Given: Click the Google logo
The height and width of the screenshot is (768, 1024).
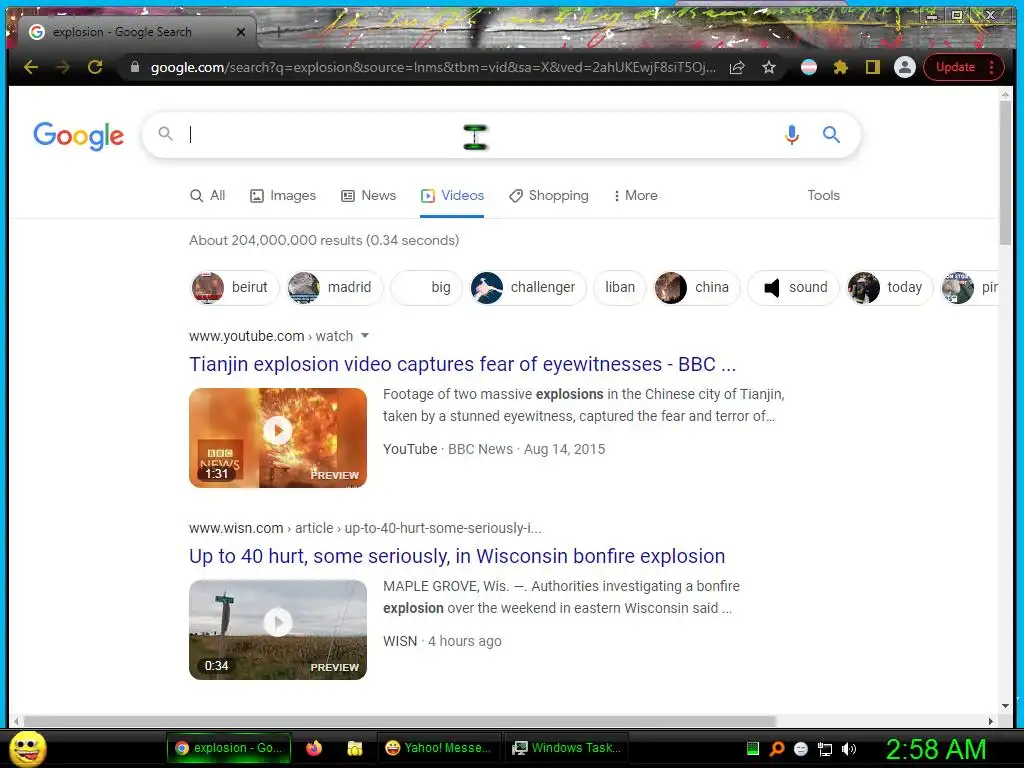Looking at the screenshot, I should [x=78, y=135].
